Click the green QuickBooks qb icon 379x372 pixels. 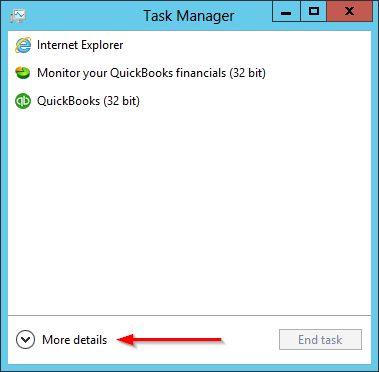point(23,101)
